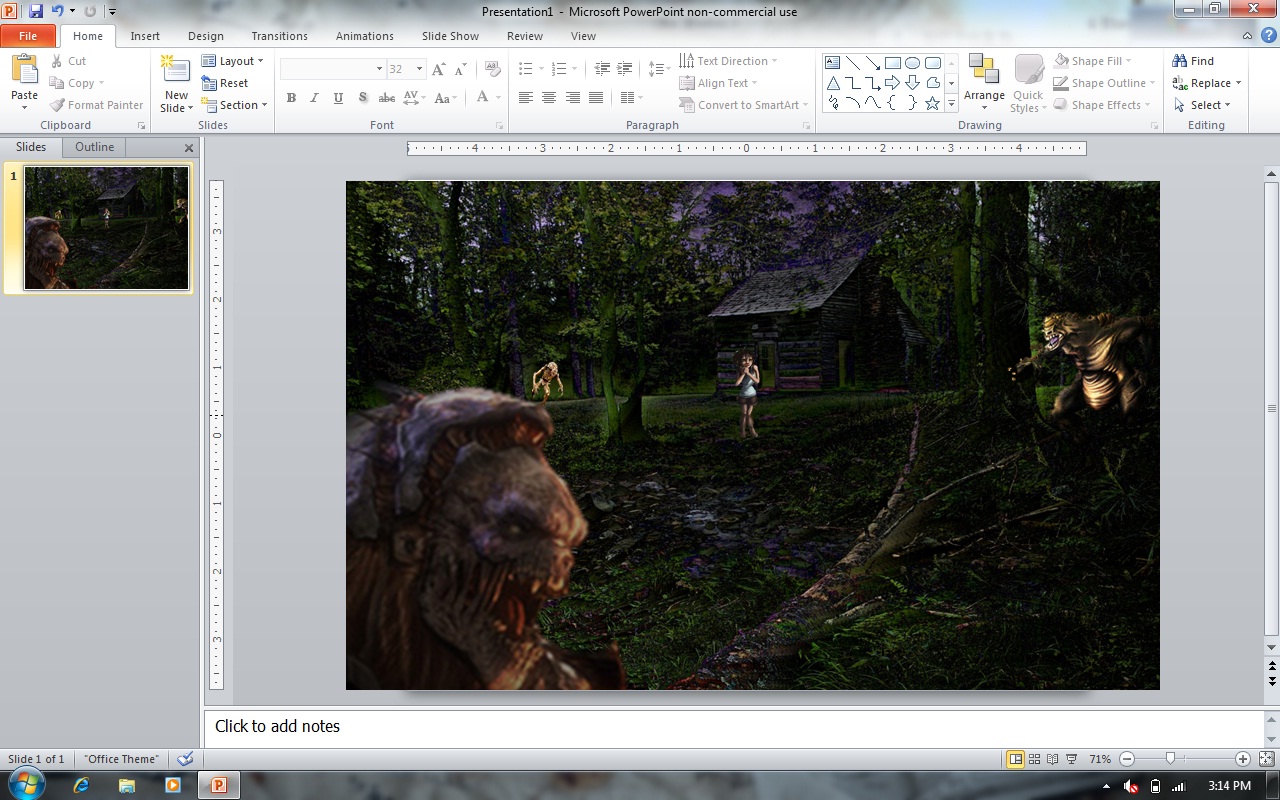Viewport: 1280px width, 800px height.
Task: Open the Arrange menu
Action: [984, 84]
